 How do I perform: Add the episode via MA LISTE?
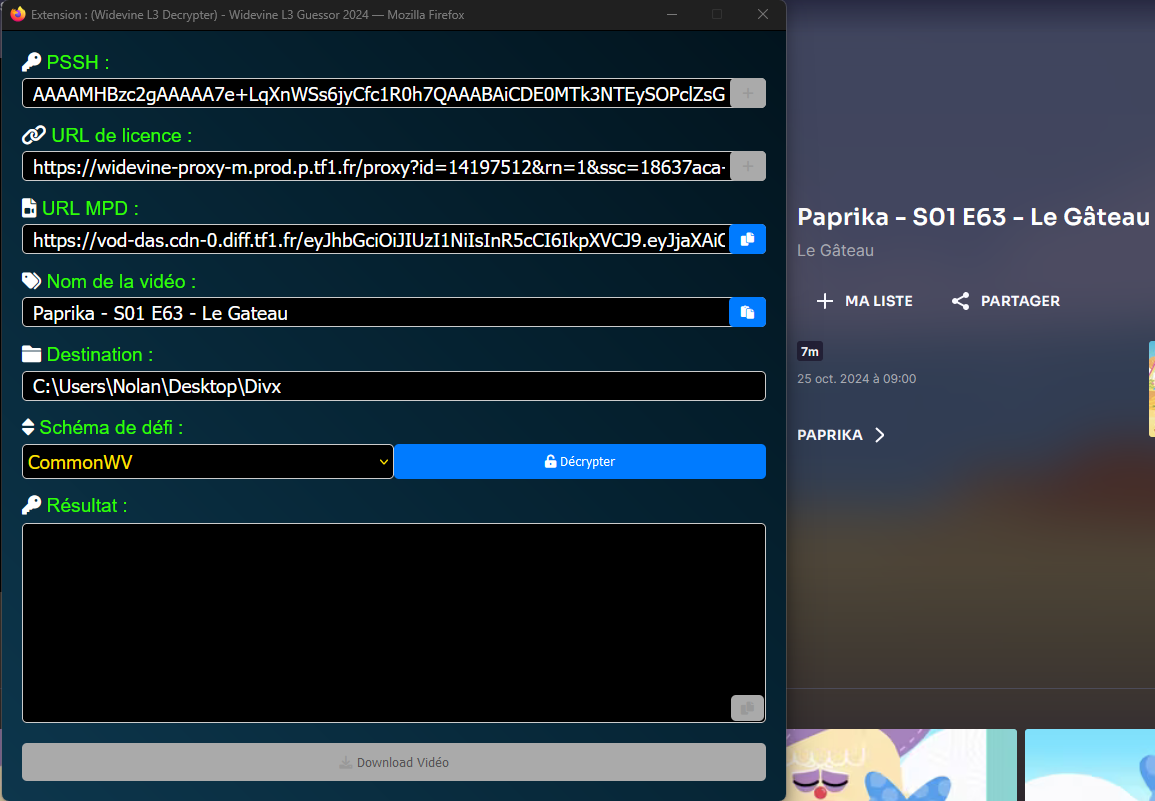pyautogui.click(x=865, y=301)
